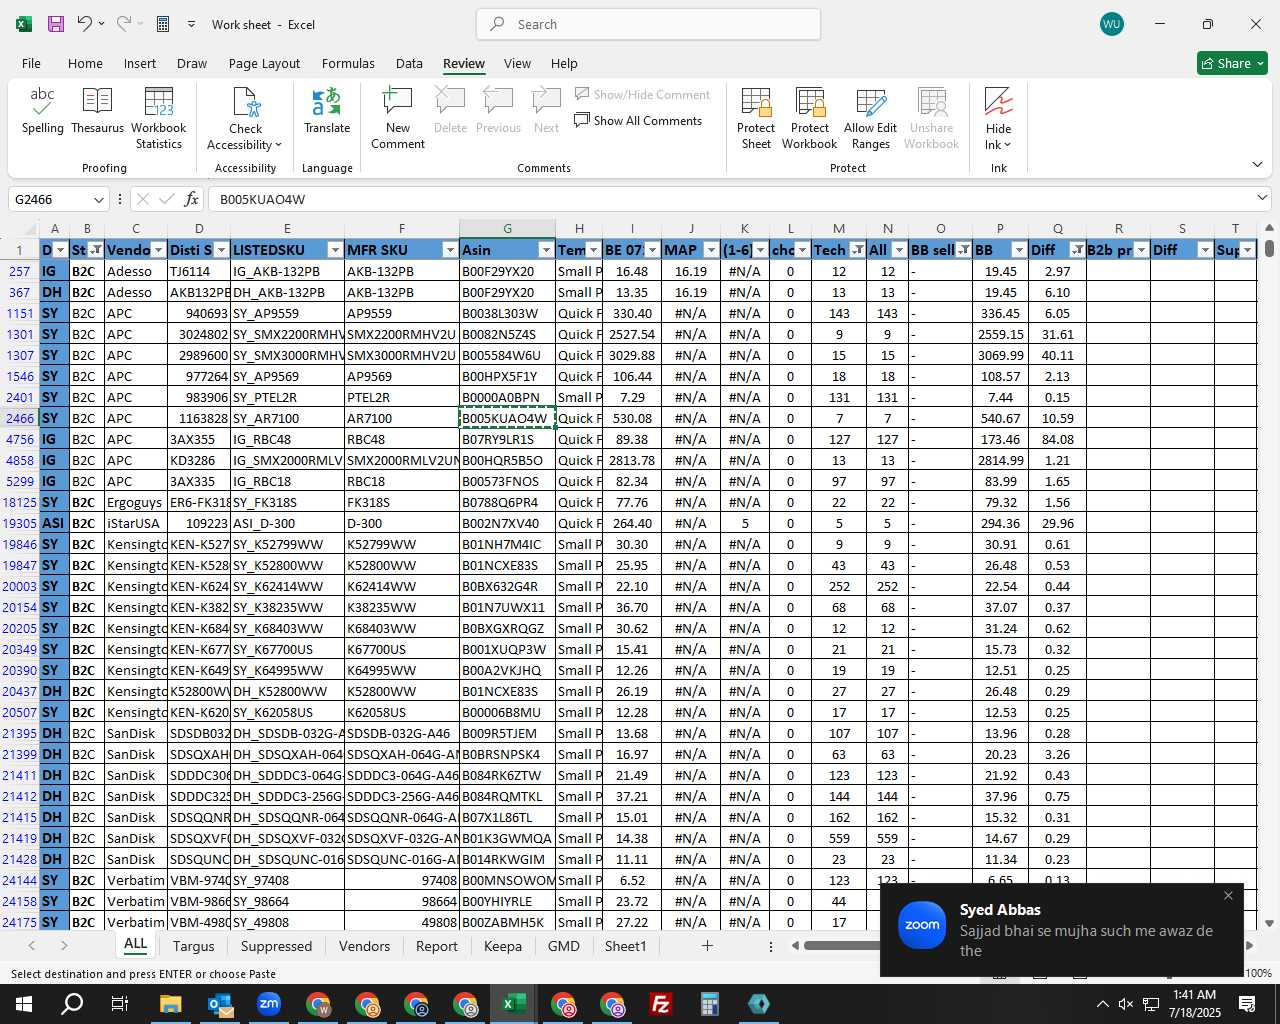Viewport: 1280px width, 1024px height.
Task: Open the Customize Quick Access Toolbar dropdown
Action: pyautogui.click(x=191, y=24)
